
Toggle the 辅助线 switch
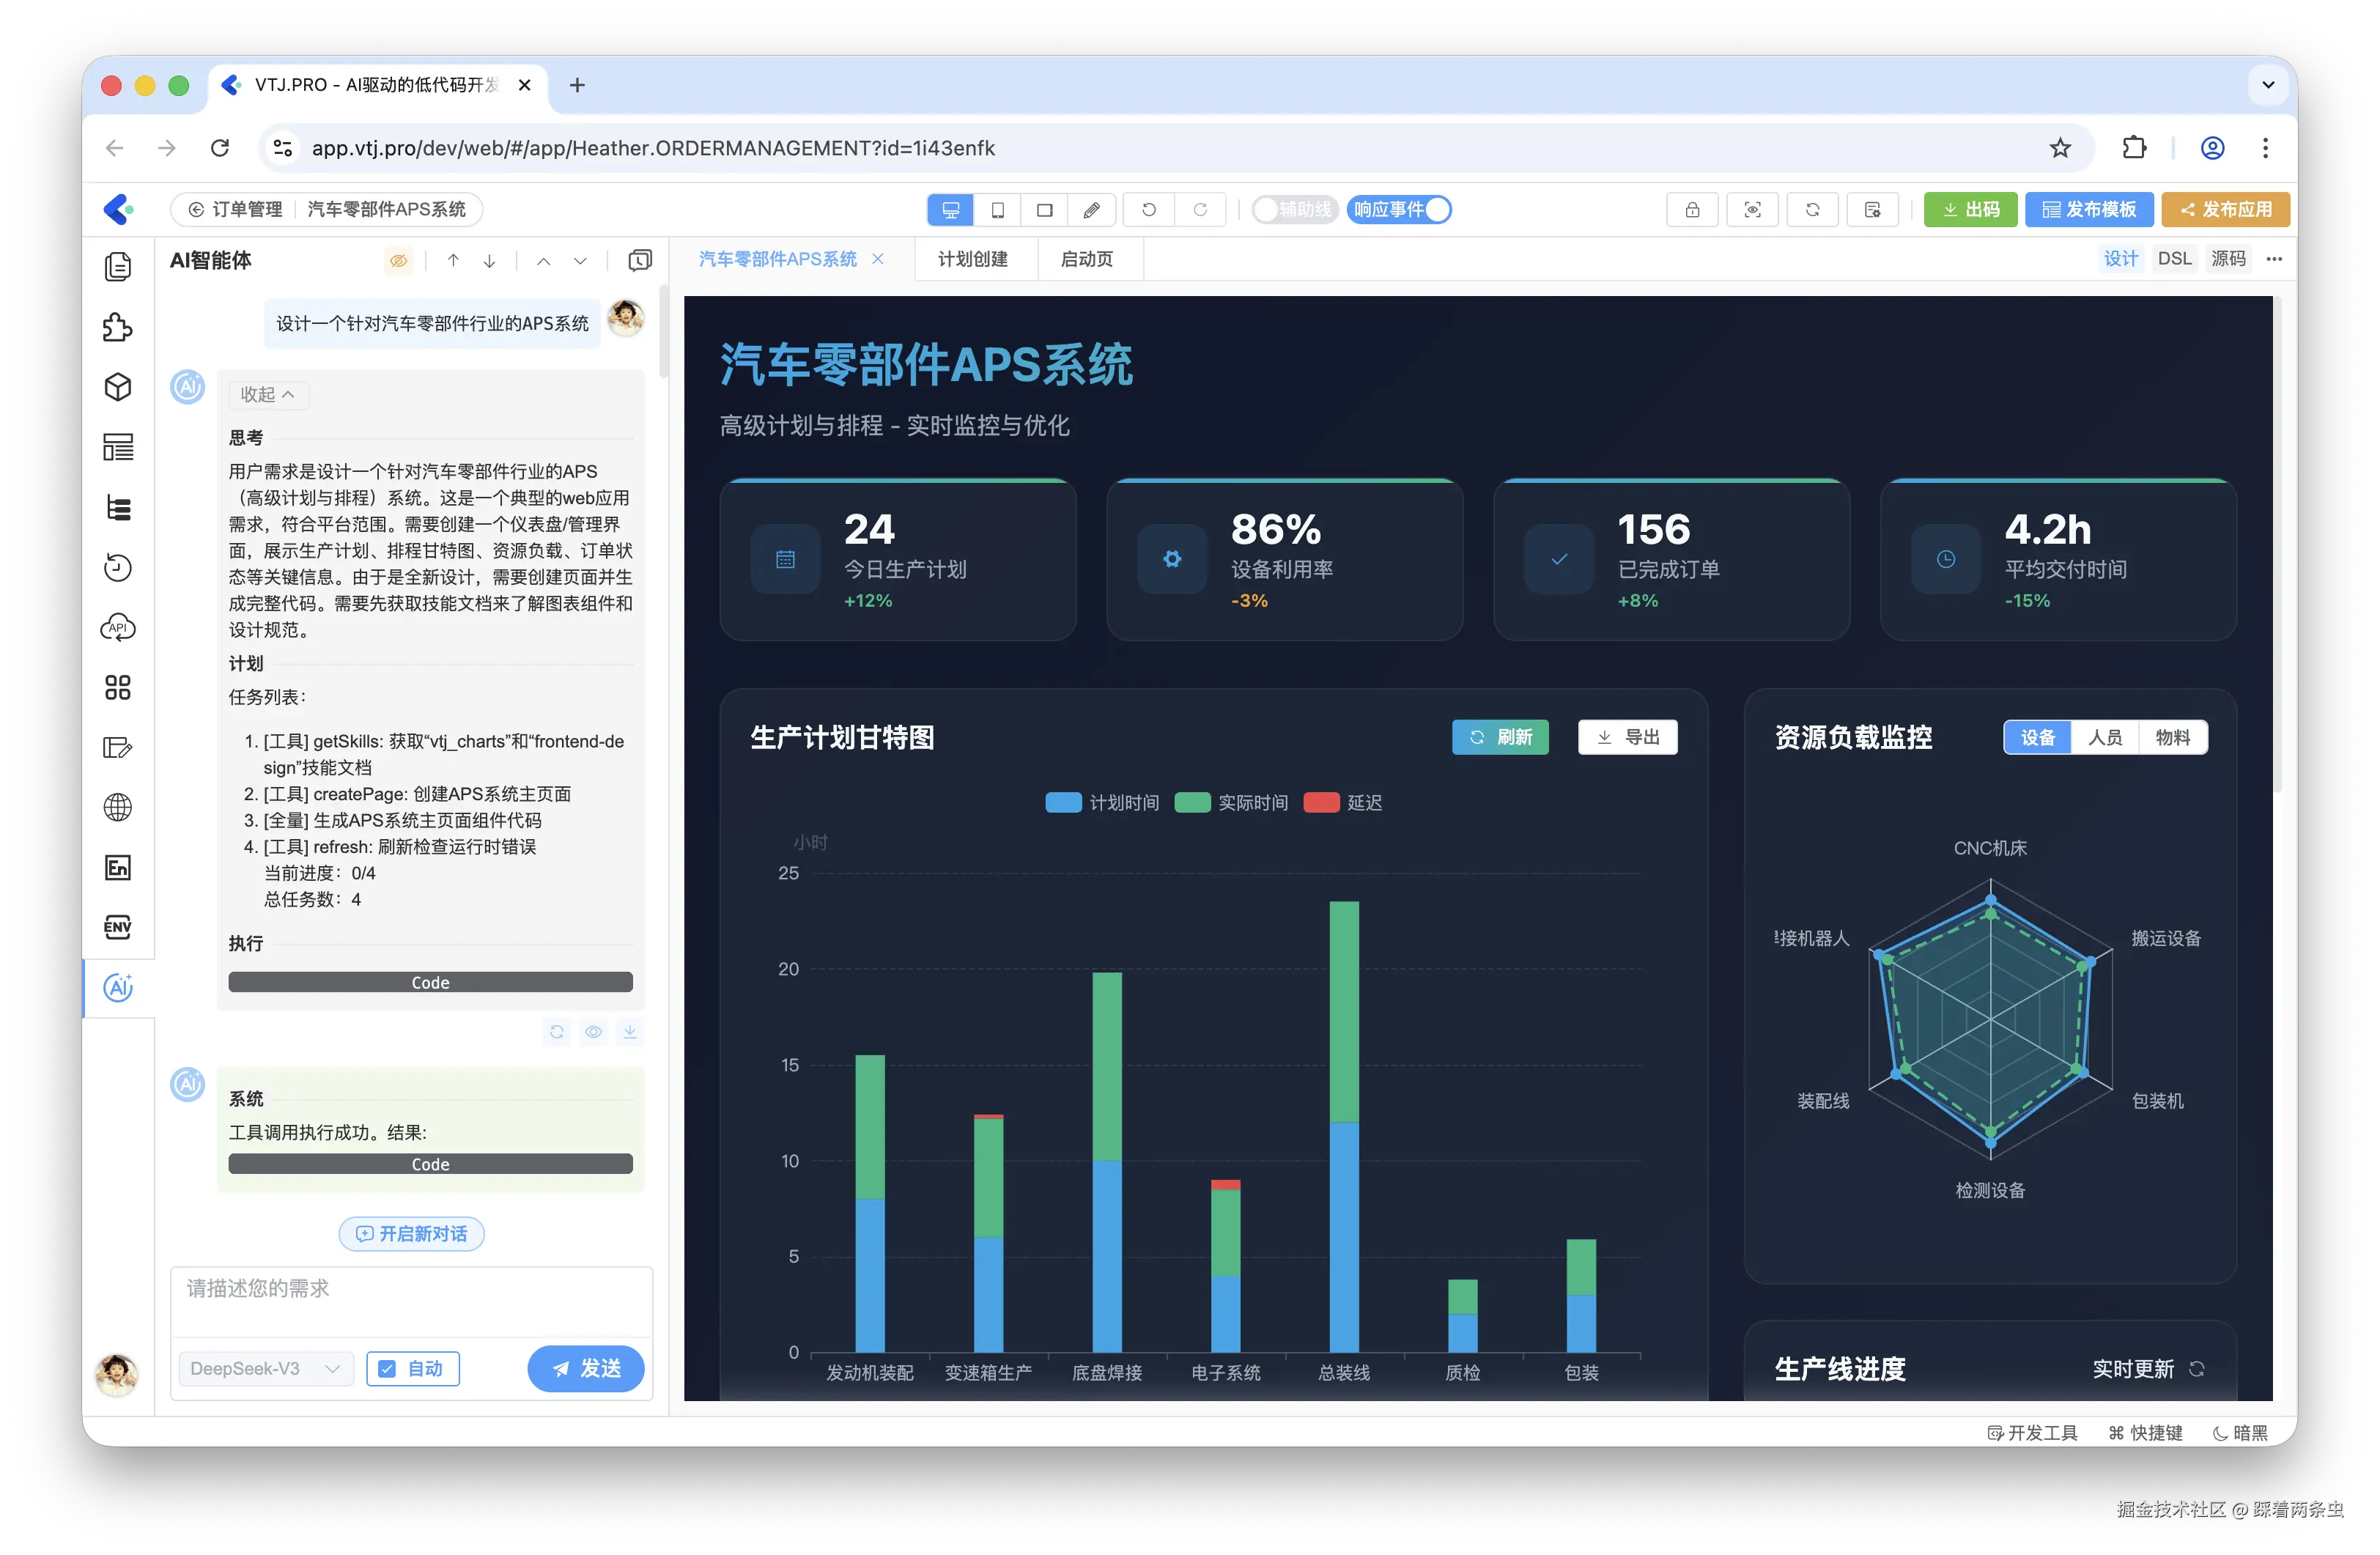(x=1294, y=210)
